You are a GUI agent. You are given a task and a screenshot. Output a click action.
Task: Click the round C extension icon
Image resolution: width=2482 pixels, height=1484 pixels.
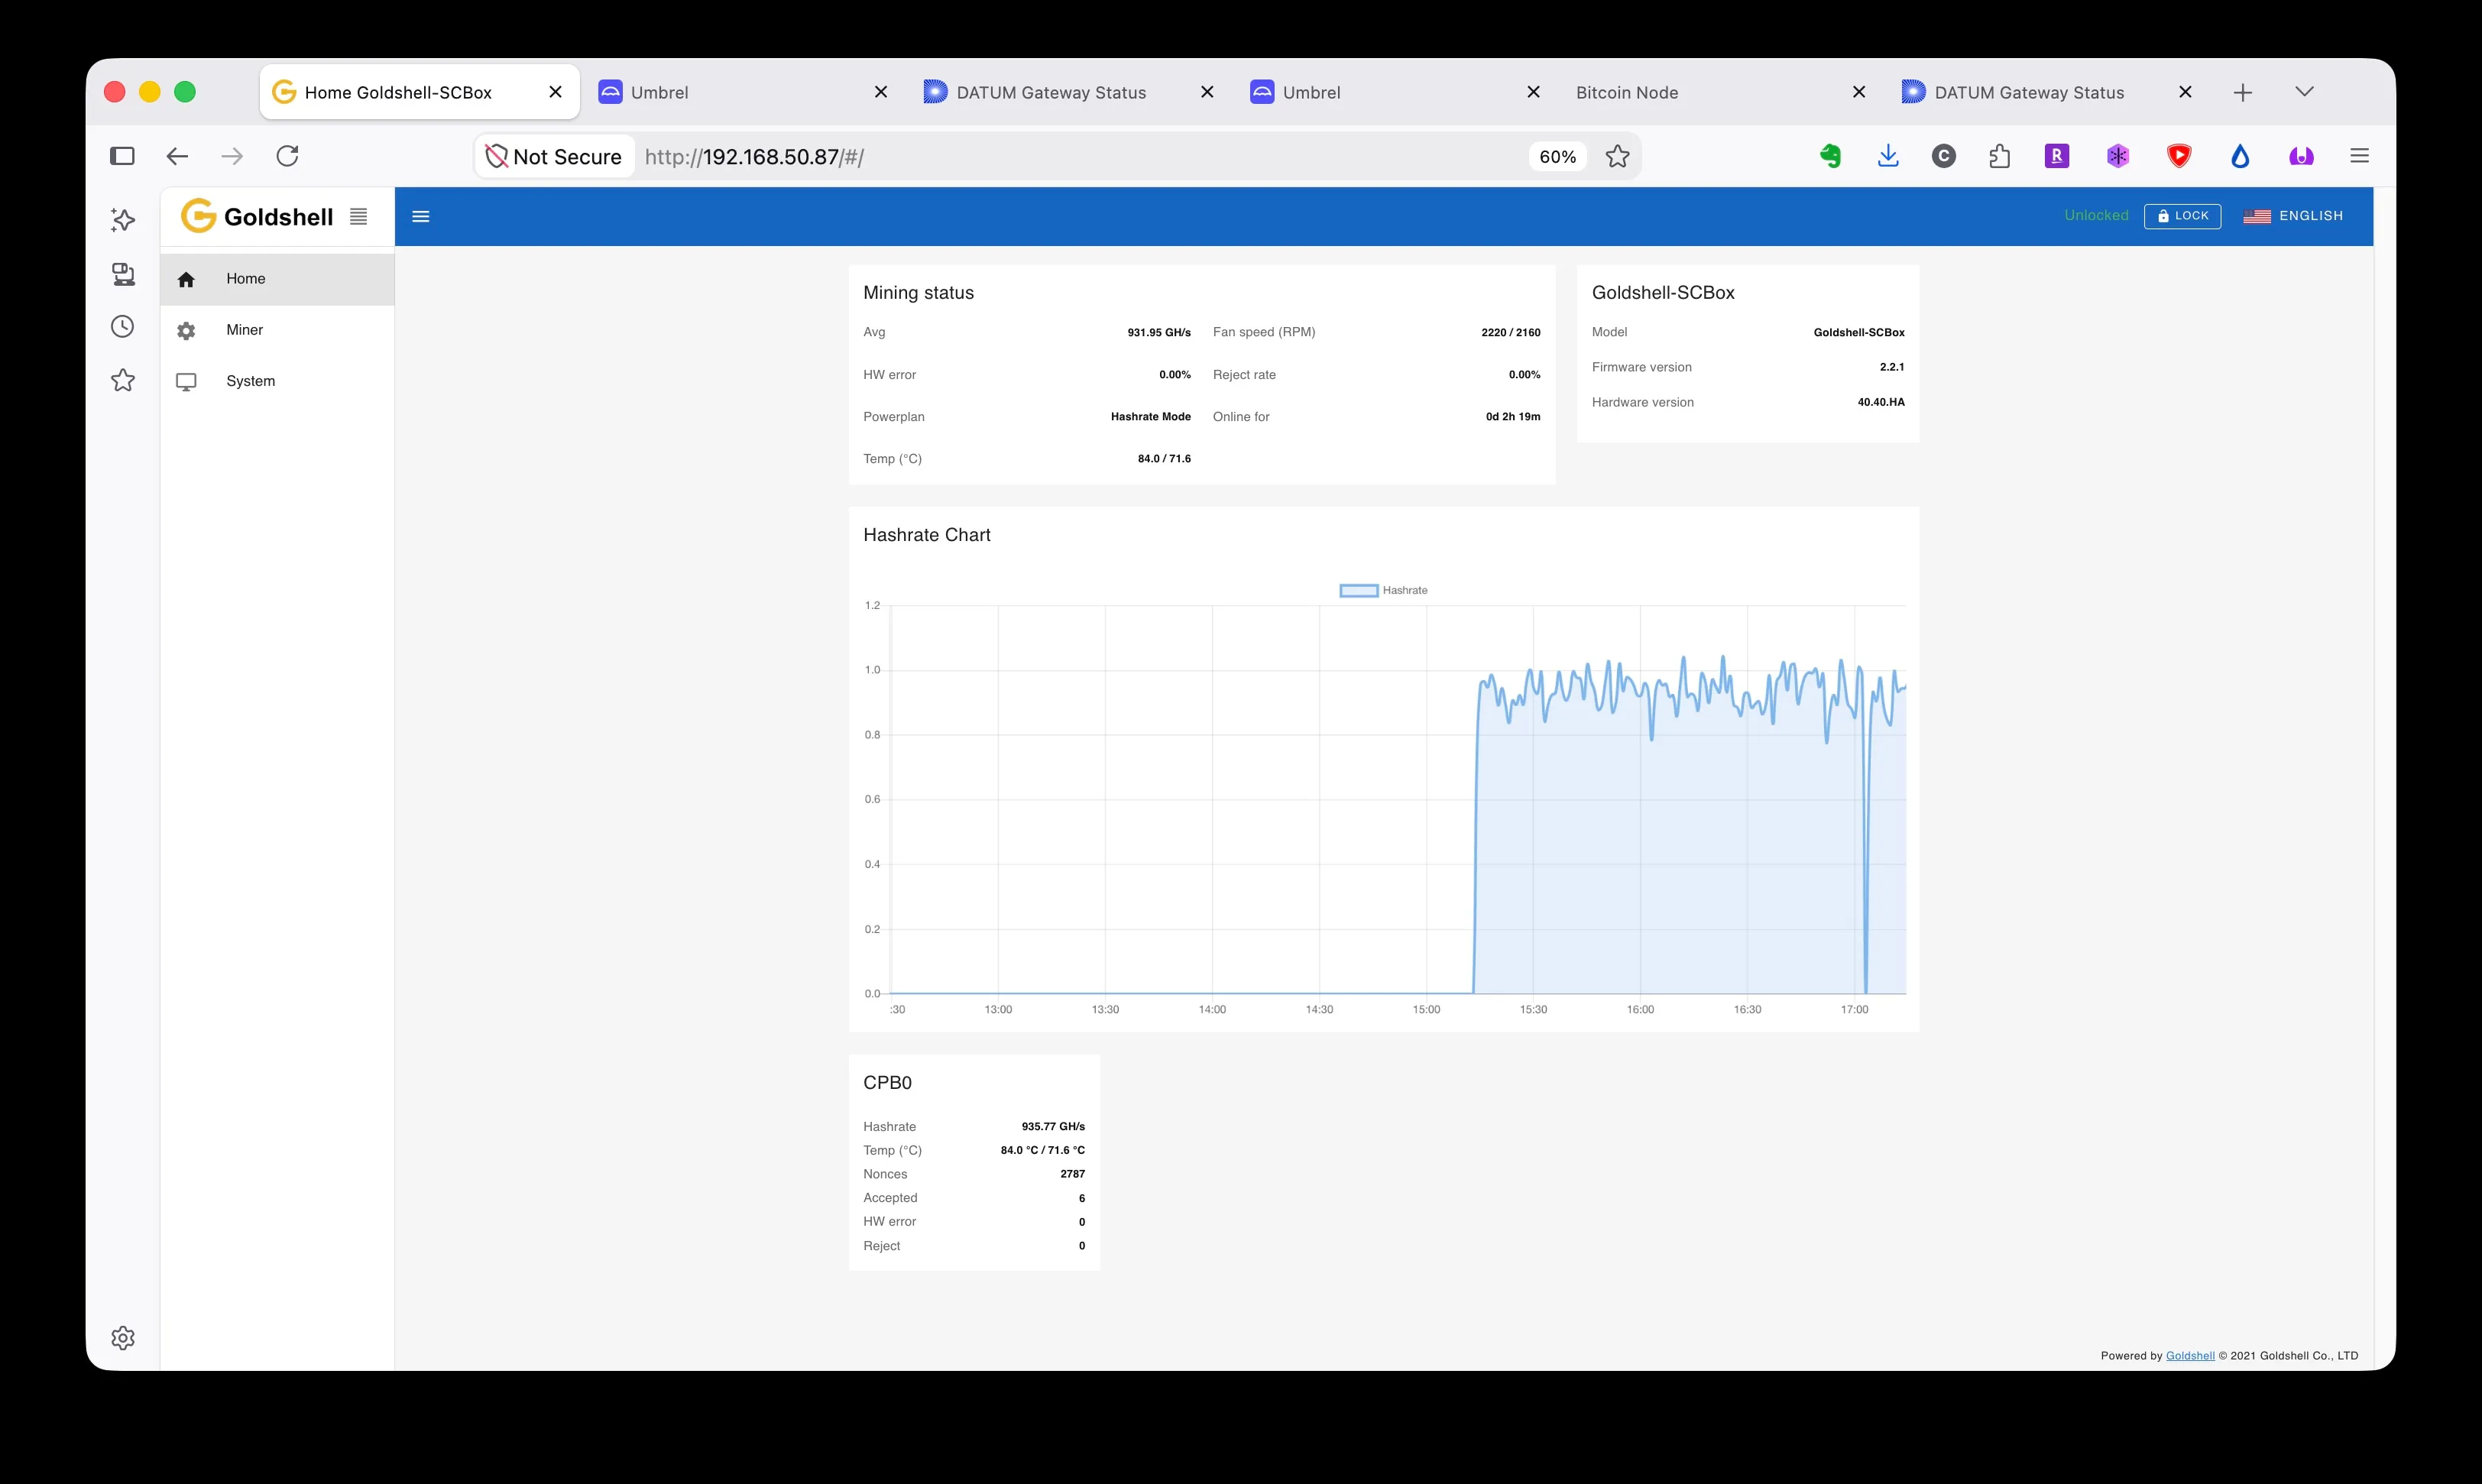(x=1944, y=156)
